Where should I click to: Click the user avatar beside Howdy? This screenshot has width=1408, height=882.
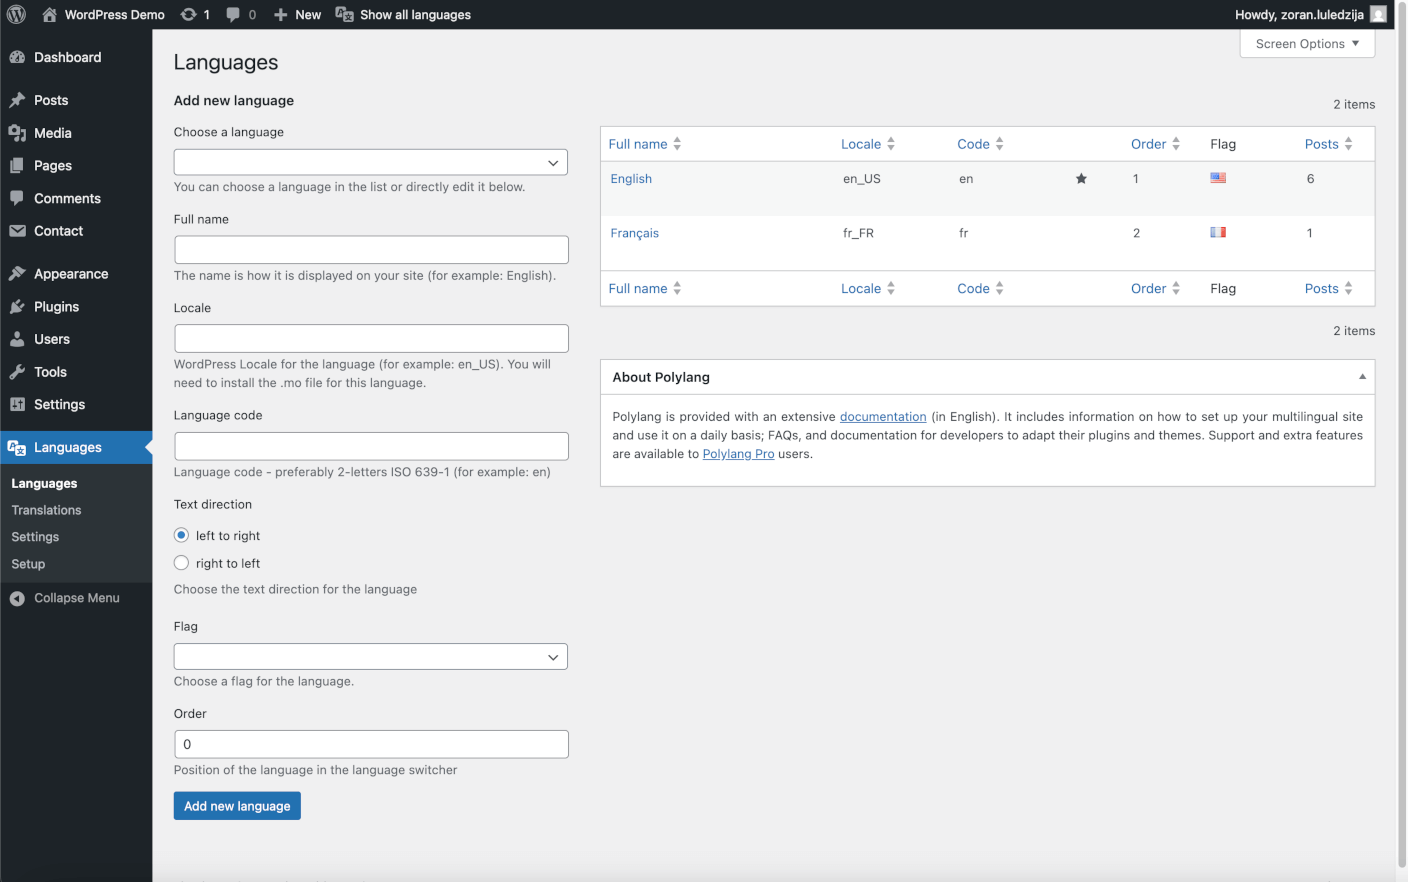click(x=1379, y=14)
